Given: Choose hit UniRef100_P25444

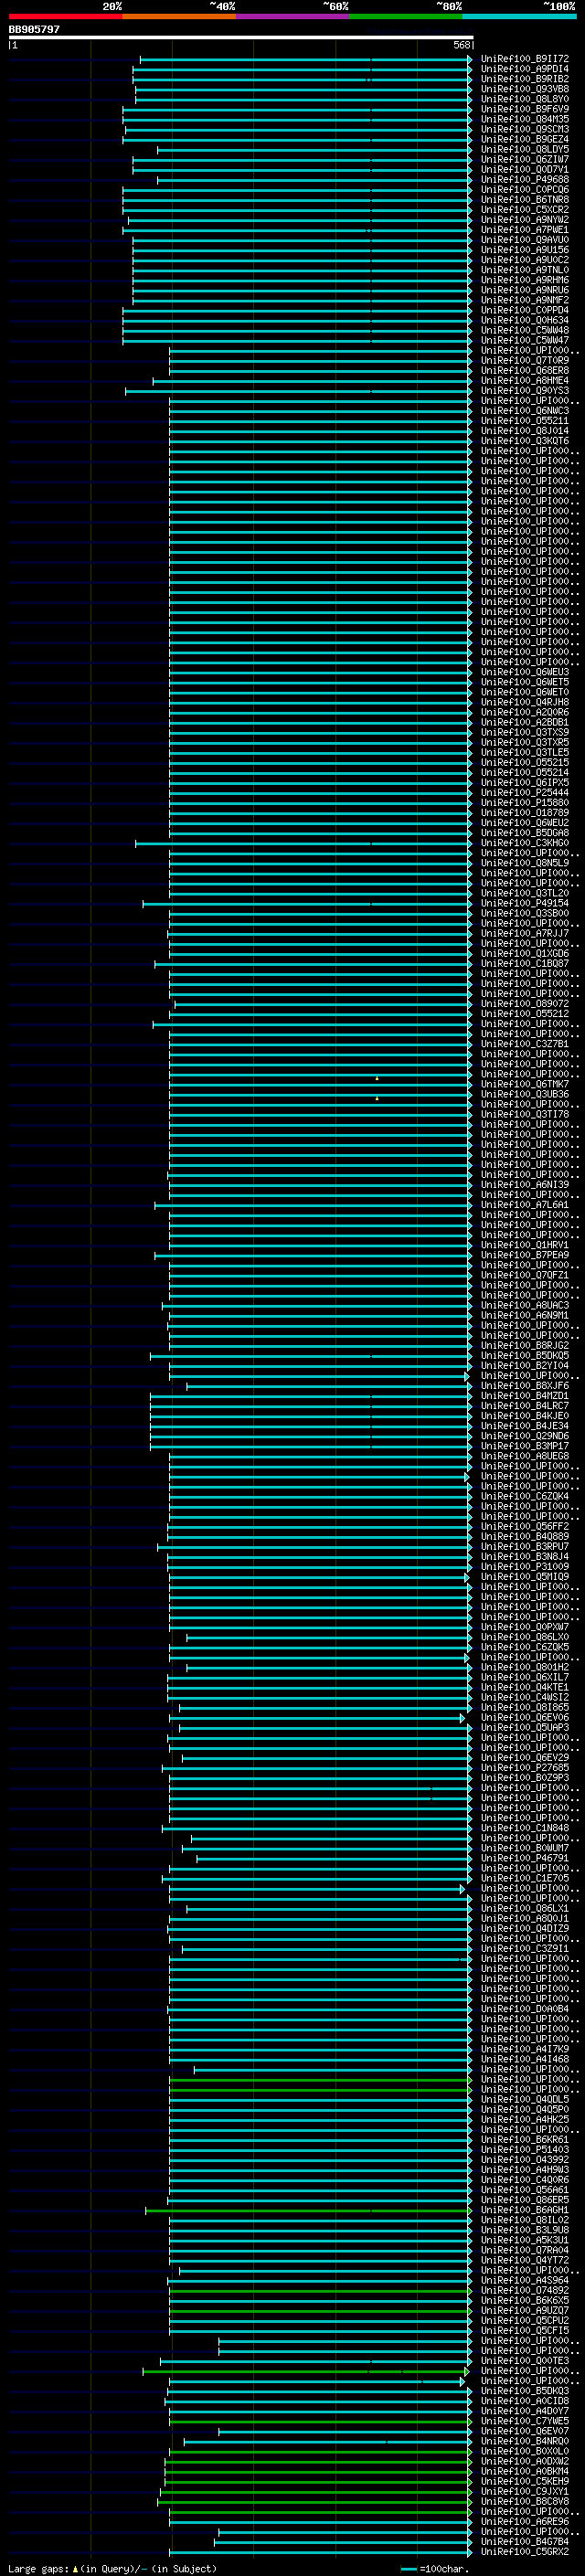Looking at the screenshot, I should point(525,792).
